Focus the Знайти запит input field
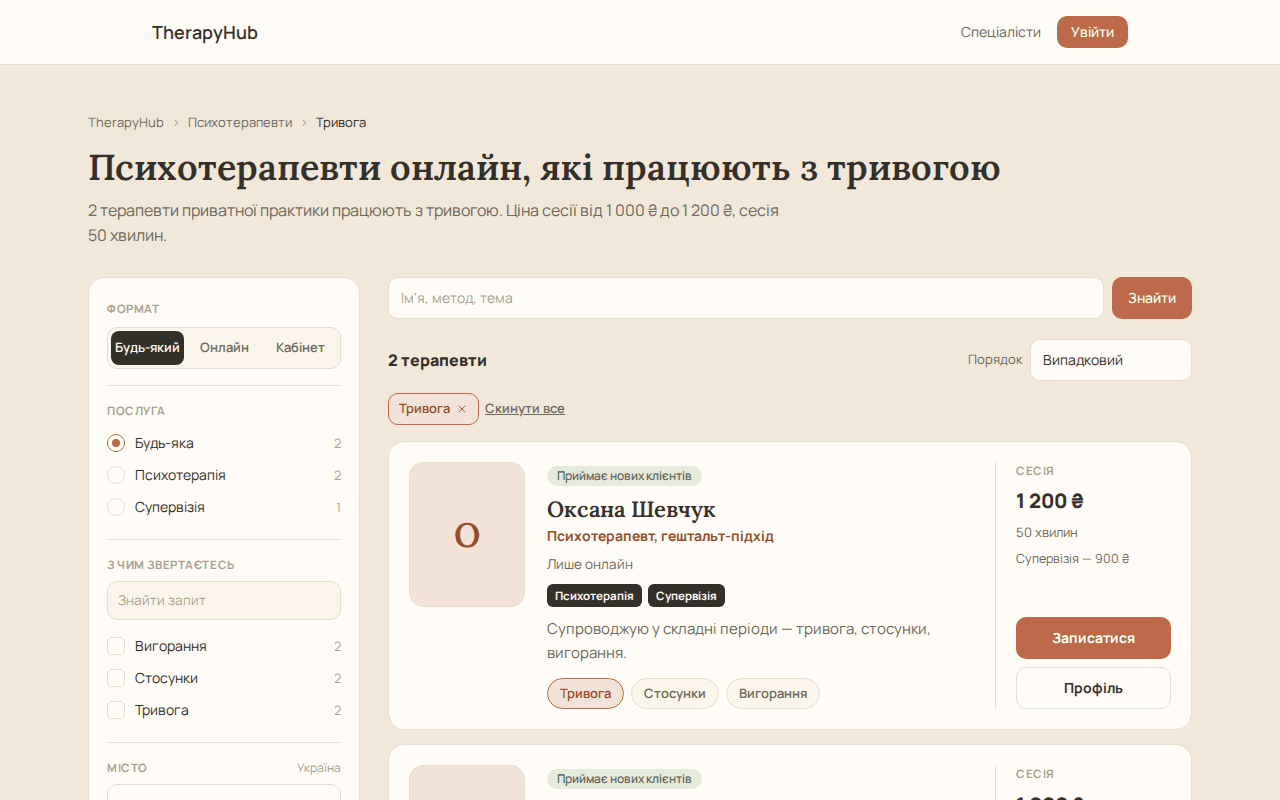Image resolution: width=1280 pixels, height=800 pixels. pos(224,601)
